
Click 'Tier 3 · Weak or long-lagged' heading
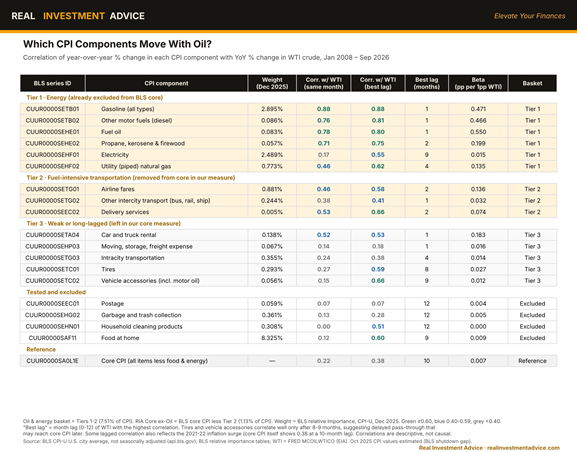103,223
